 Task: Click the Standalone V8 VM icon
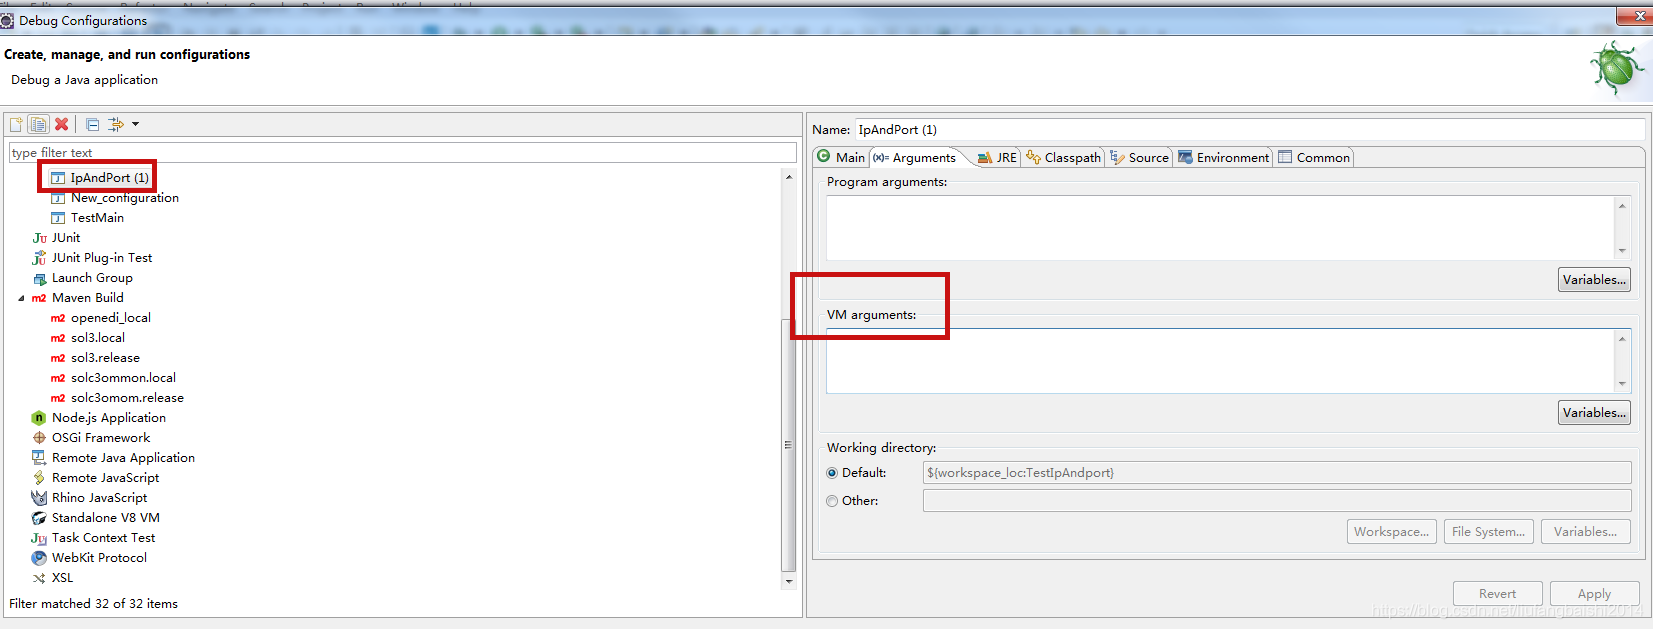(39, 518)
